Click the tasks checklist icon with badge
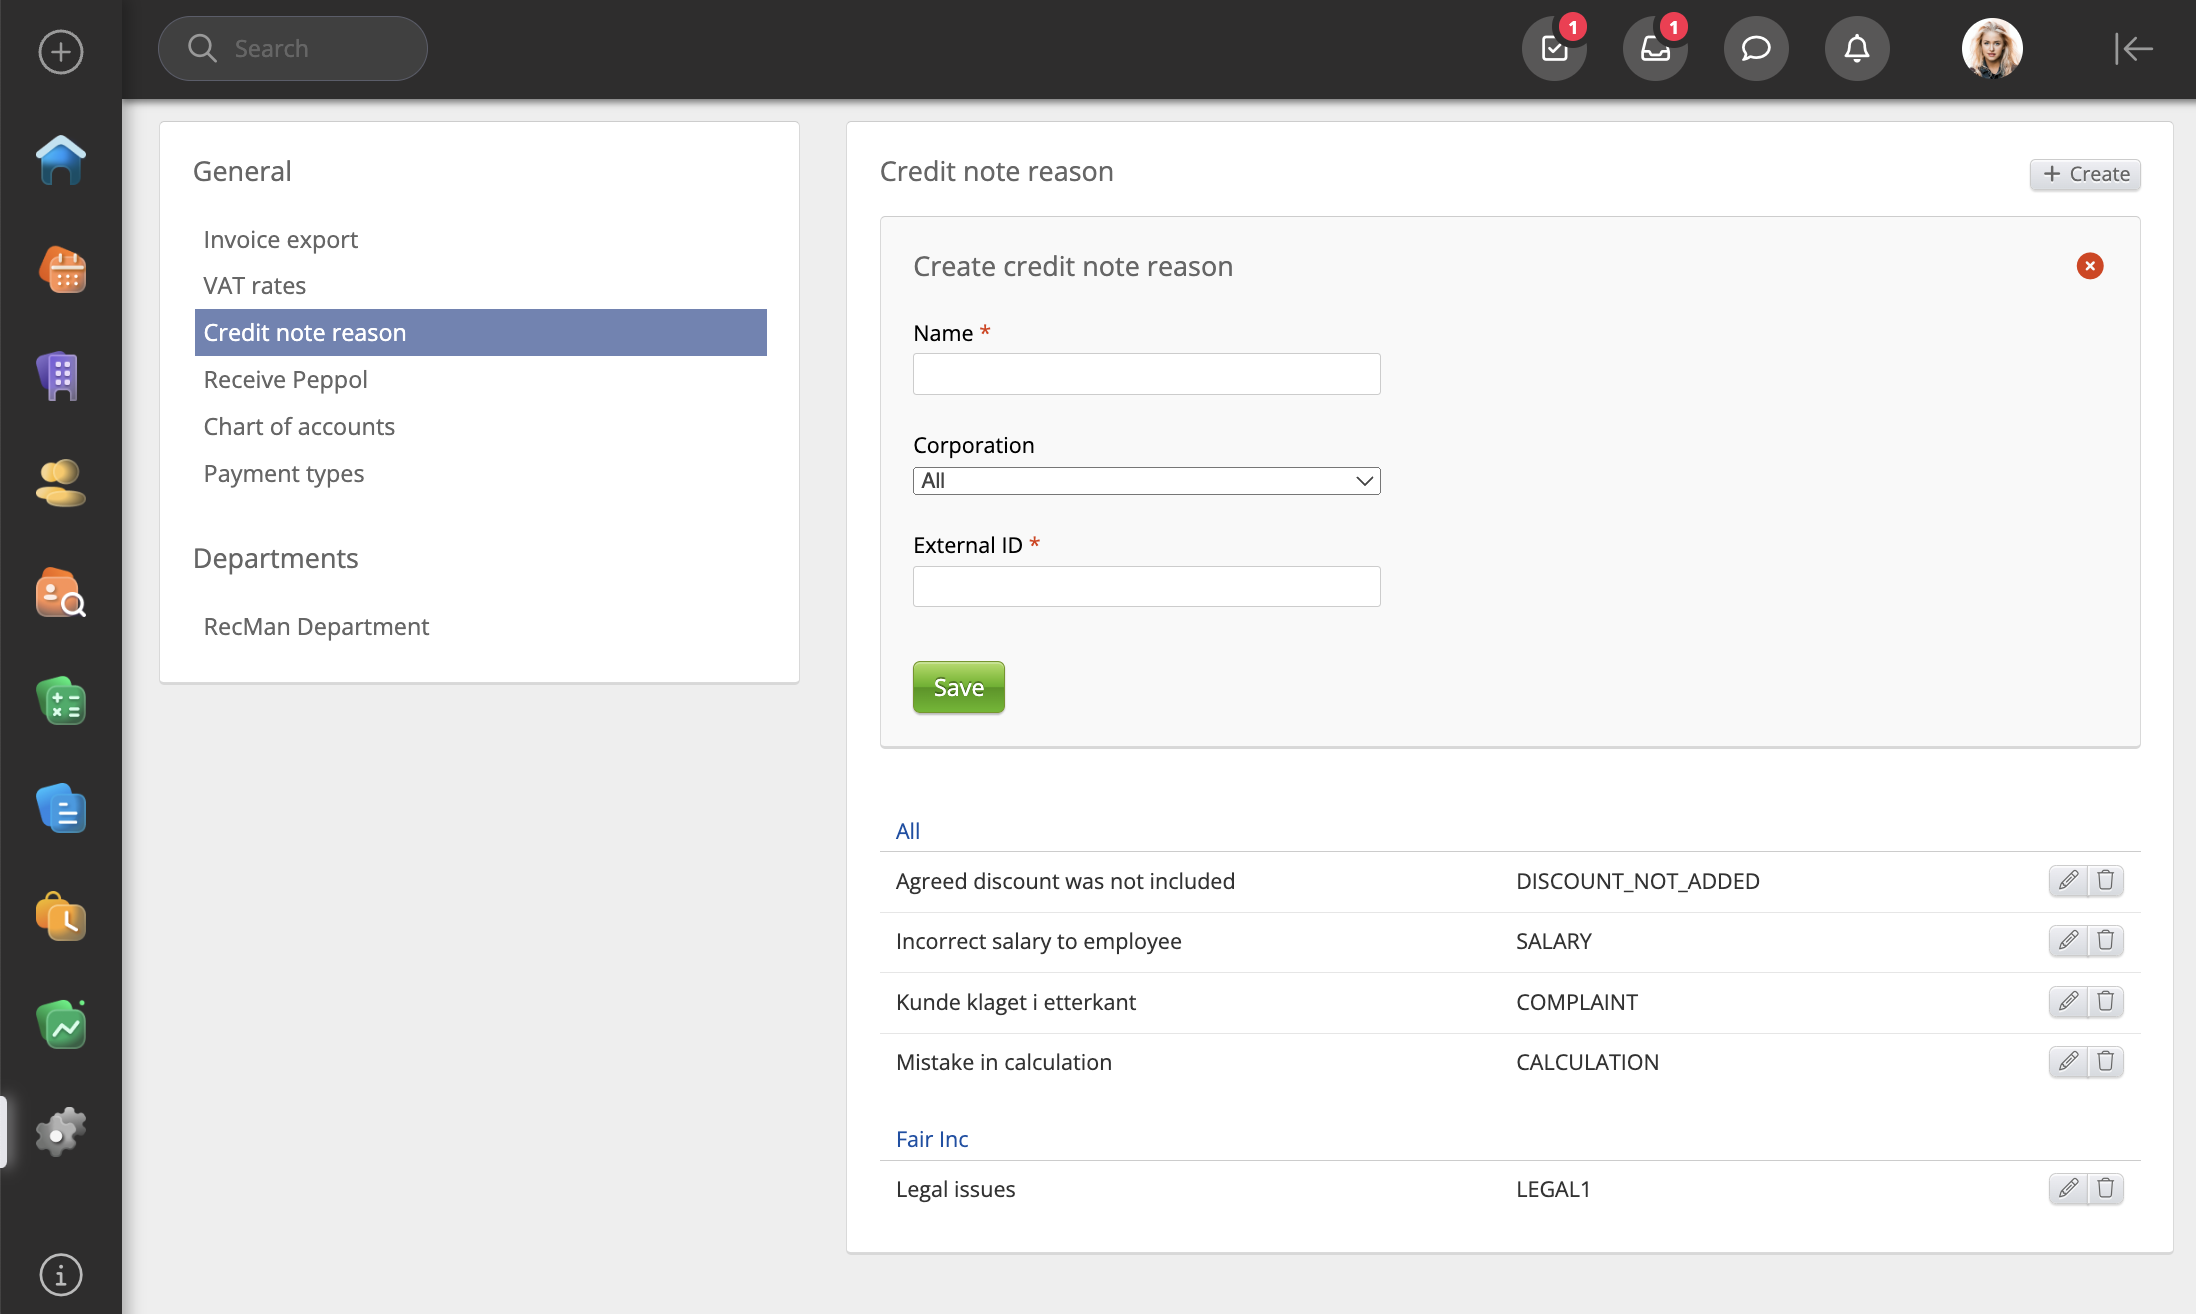Image resolution: width=2196 pixels, height=1314 pixels. pyautogui.click(x=1554, y=48)
